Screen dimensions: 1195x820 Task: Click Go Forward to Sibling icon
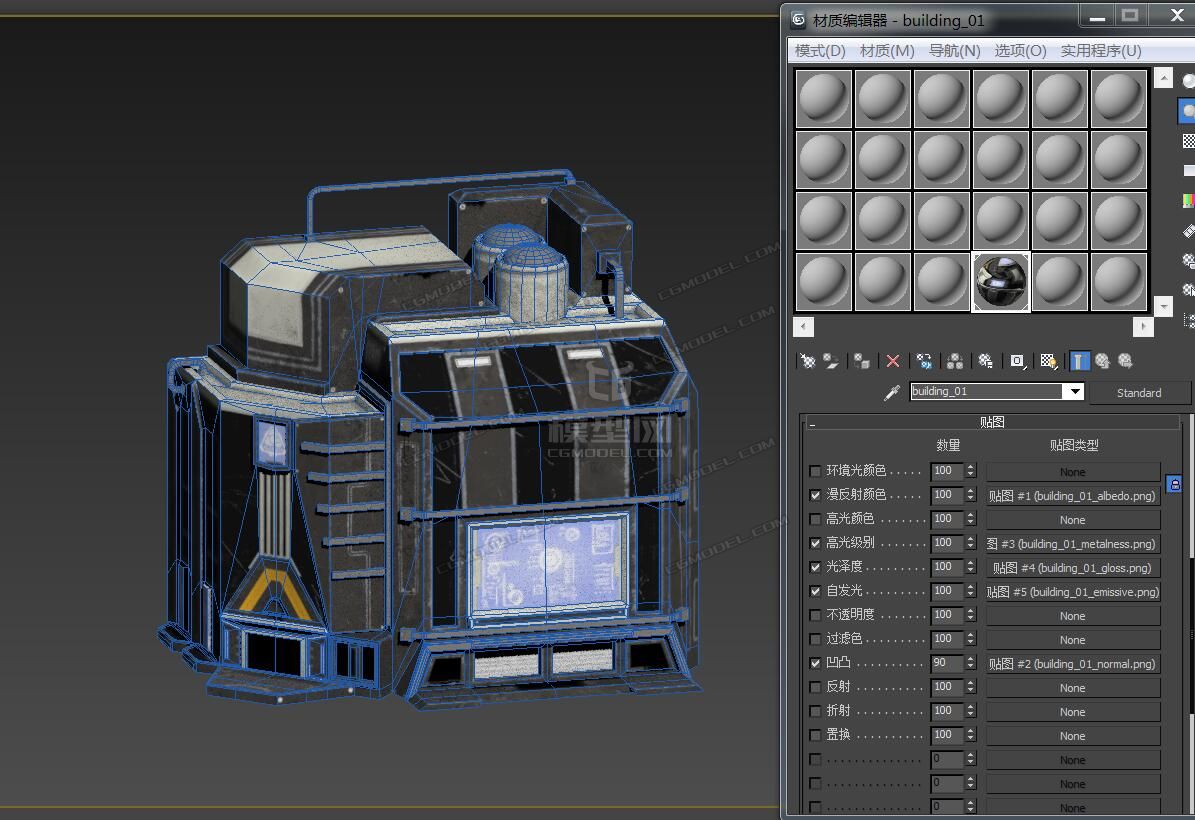point(1126,361)
